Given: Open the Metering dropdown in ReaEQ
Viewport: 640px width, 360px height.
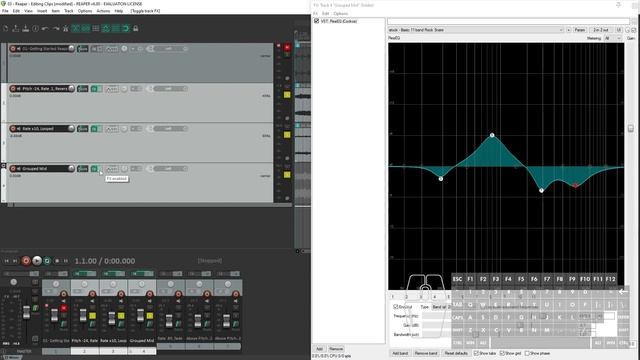Looking at the screenshot, I should 612,38.
